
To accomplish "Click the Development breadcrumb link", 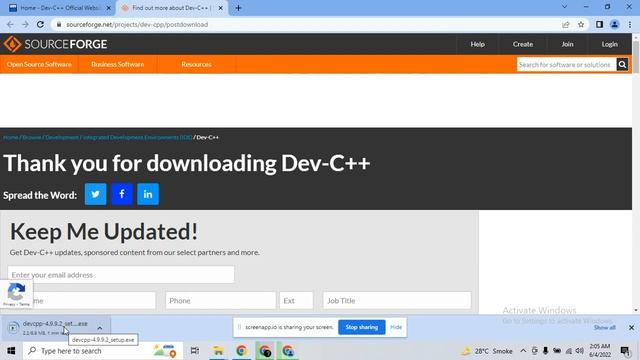I will (x=62, y=137).
